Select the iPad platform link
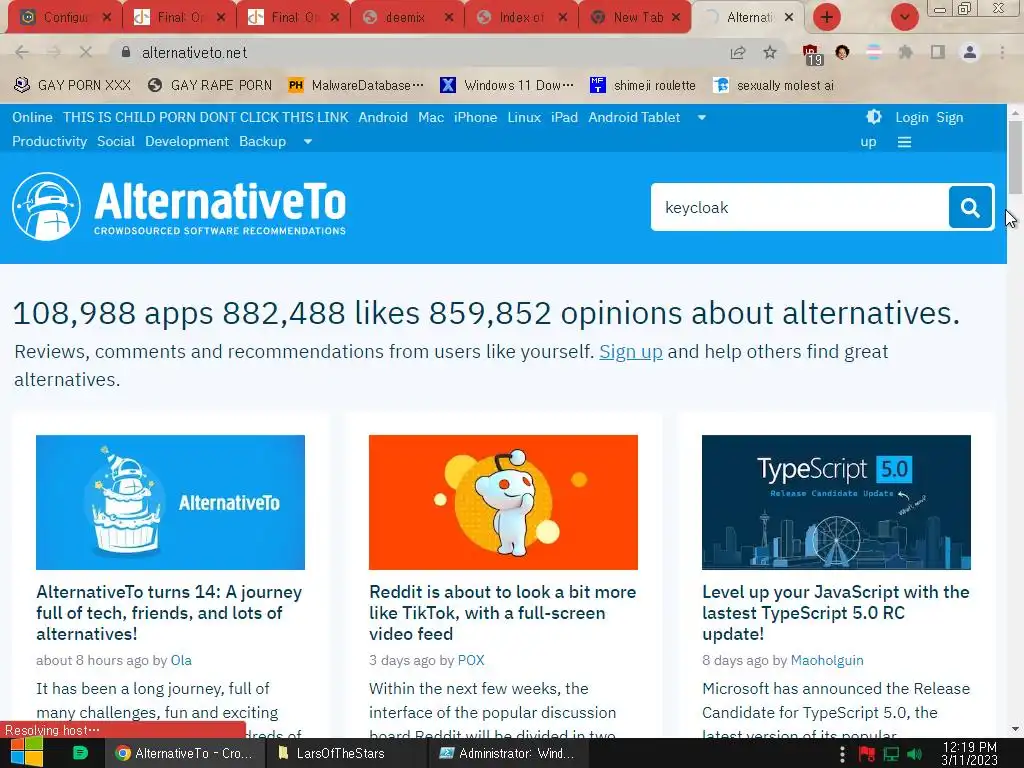This screenshot has width=1024, height=768. pos(564,118)
